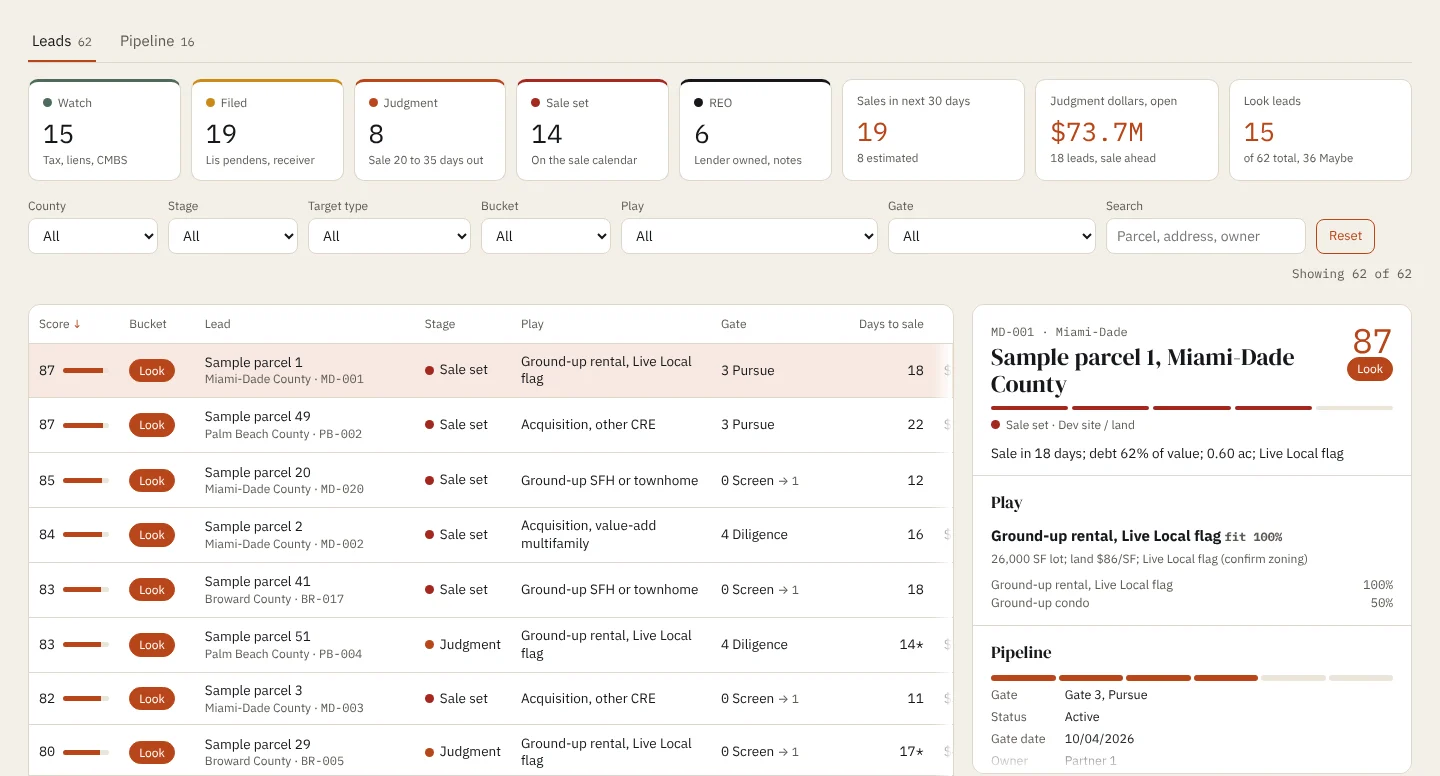Expand the Stage filter dropdown

tap(233, 236)
